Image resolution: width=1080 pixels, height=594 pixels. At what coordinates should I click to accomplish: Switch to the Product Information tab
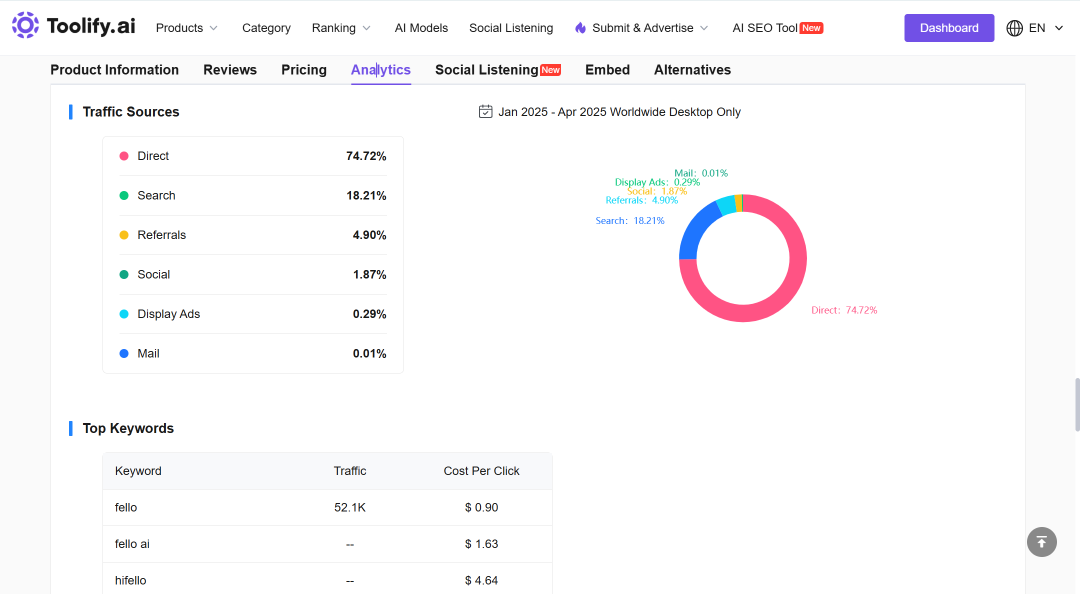click(114, 70)
